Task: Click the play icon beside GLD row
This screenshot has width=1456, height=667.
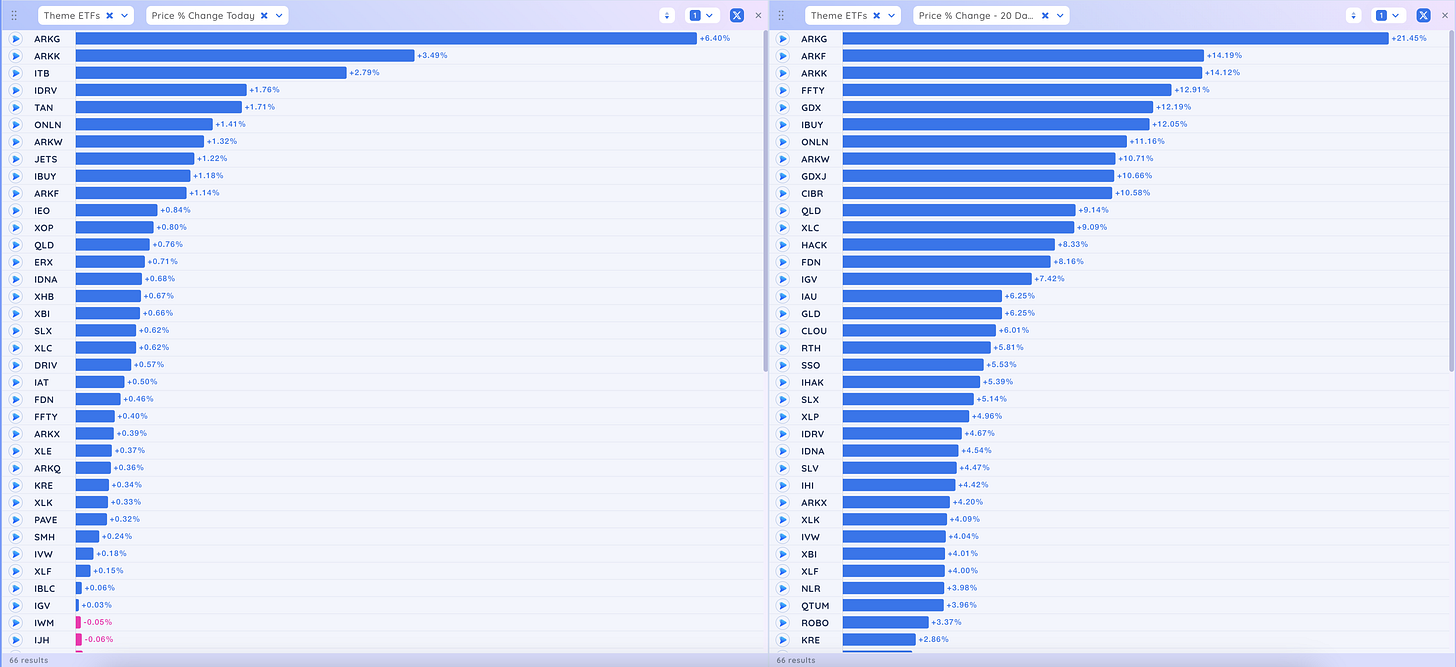Action: coord(783,314)
